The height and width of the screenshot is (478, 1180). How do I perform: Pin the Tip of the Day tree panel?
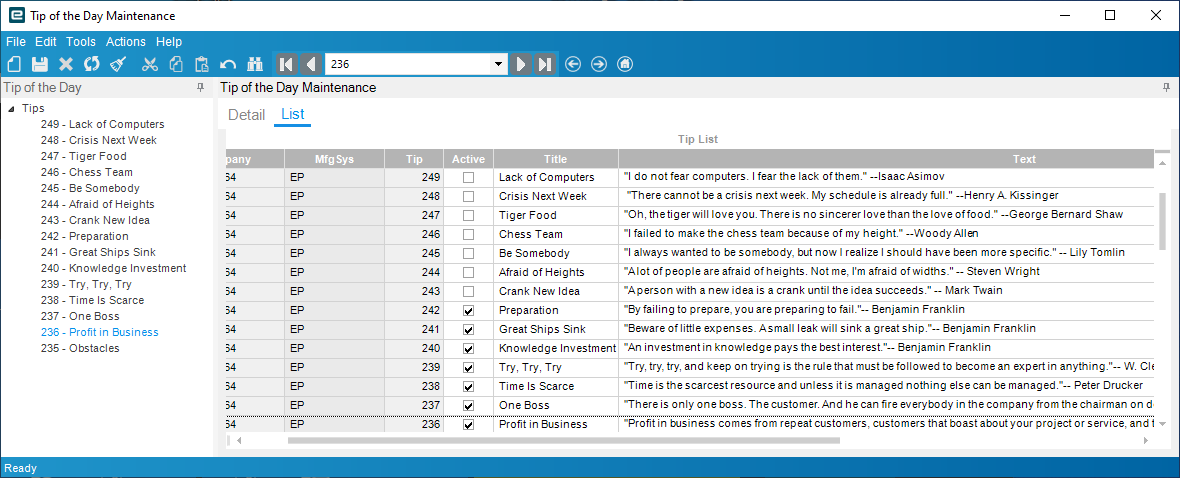(x=200, y=88)
